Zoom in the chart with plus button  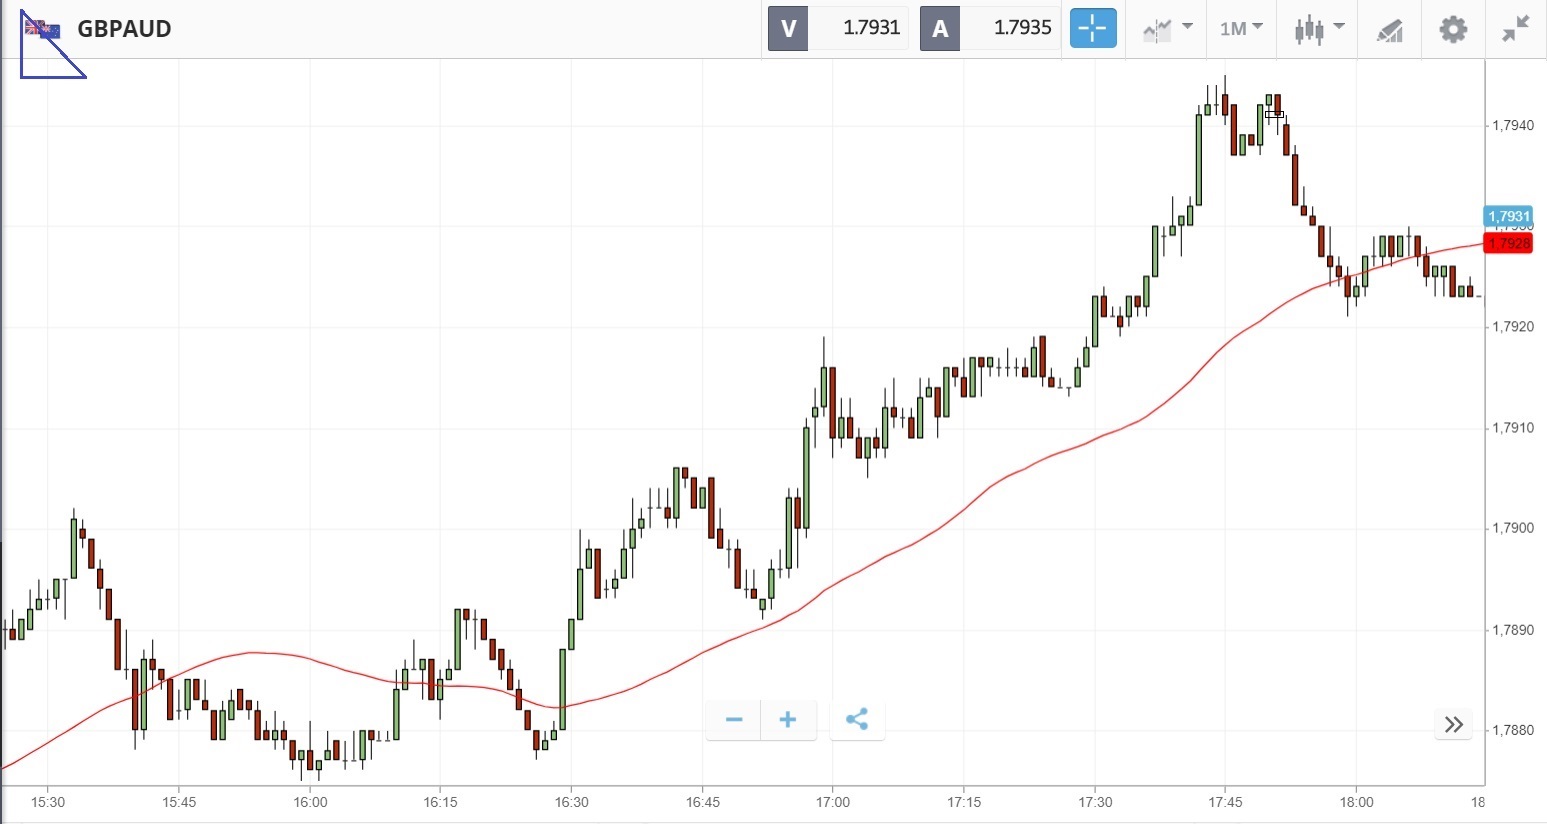[x=788, y=720]
